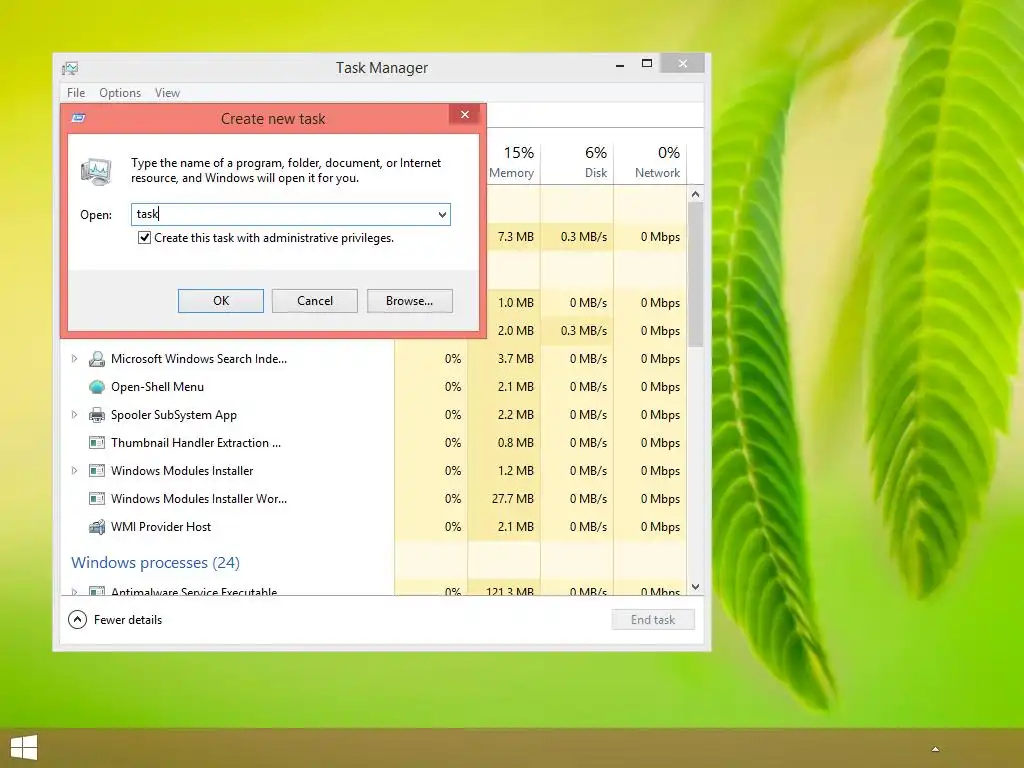Viewport: 1024px width, 768px height.
Task: Open the Options menu
Action: pyautogui.click(x=120, y=93)
